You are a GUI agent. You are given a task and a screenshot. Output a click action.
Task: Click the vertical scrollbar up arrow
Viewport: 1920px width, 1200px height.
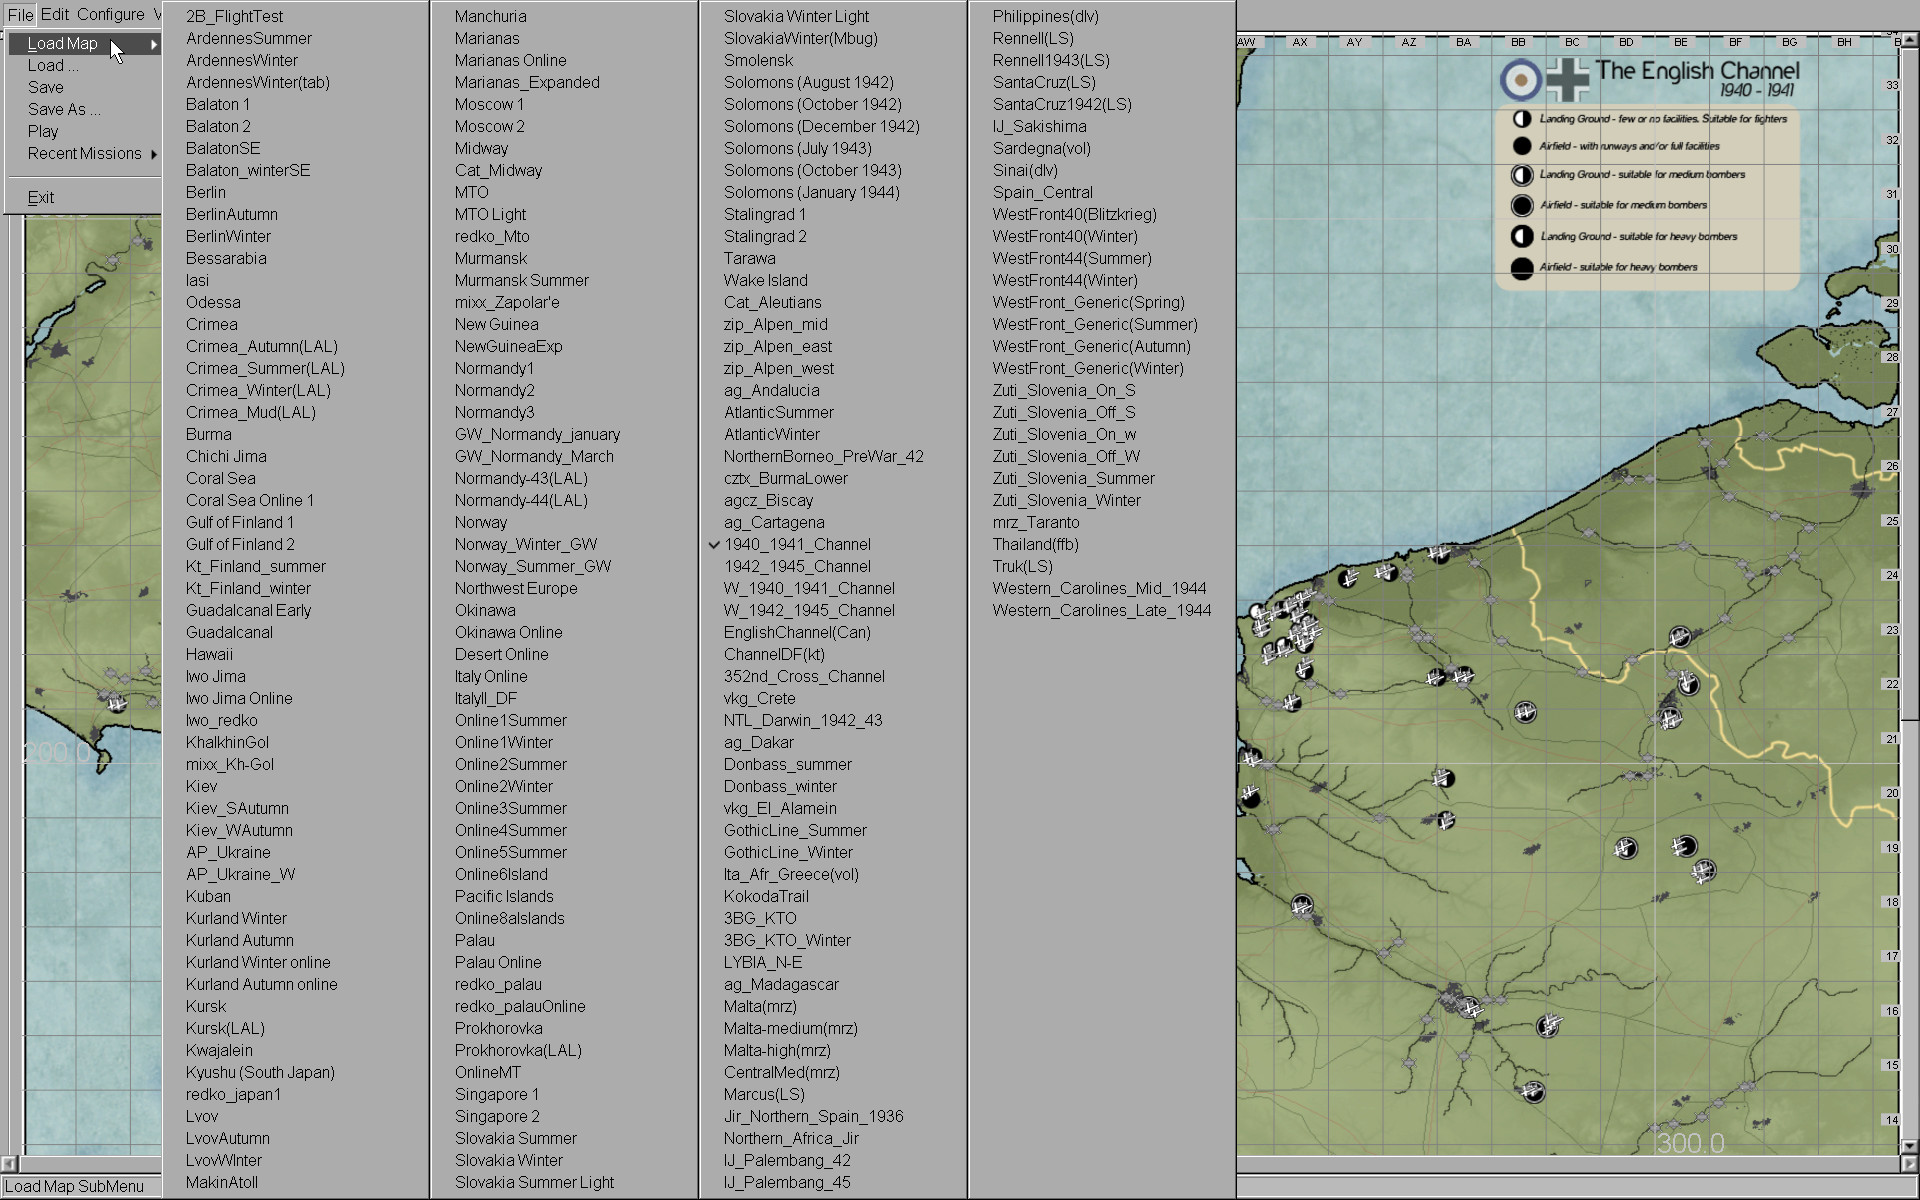point(1909,42)
